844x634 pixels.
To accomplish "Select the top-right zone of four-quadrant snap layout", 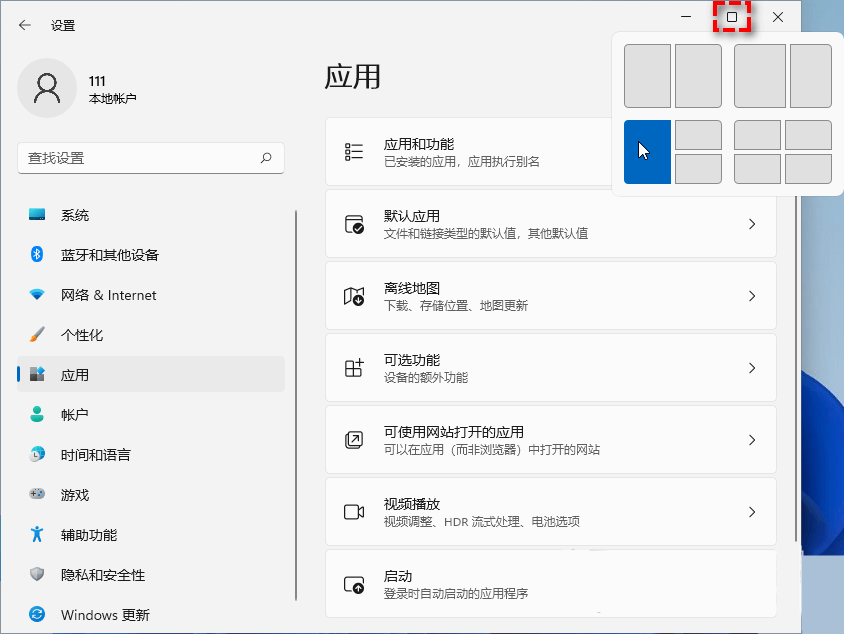I will click(808, 135).
